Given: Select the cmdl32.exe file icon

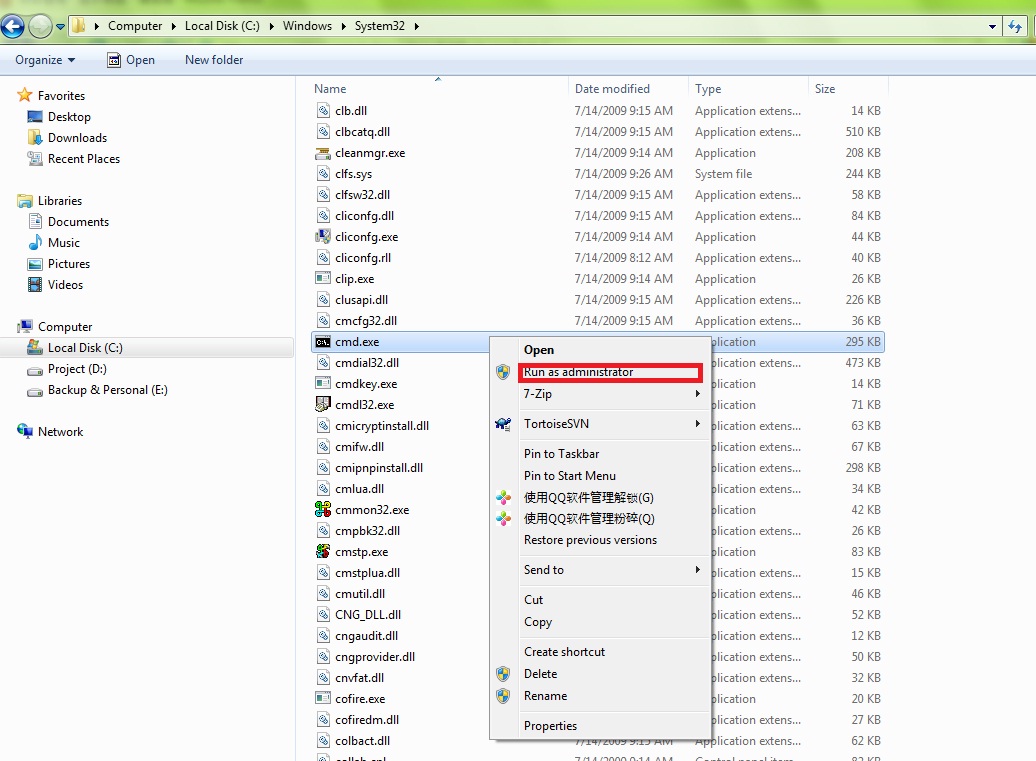Looking at the screenshot, I should (x=322, y=404).
